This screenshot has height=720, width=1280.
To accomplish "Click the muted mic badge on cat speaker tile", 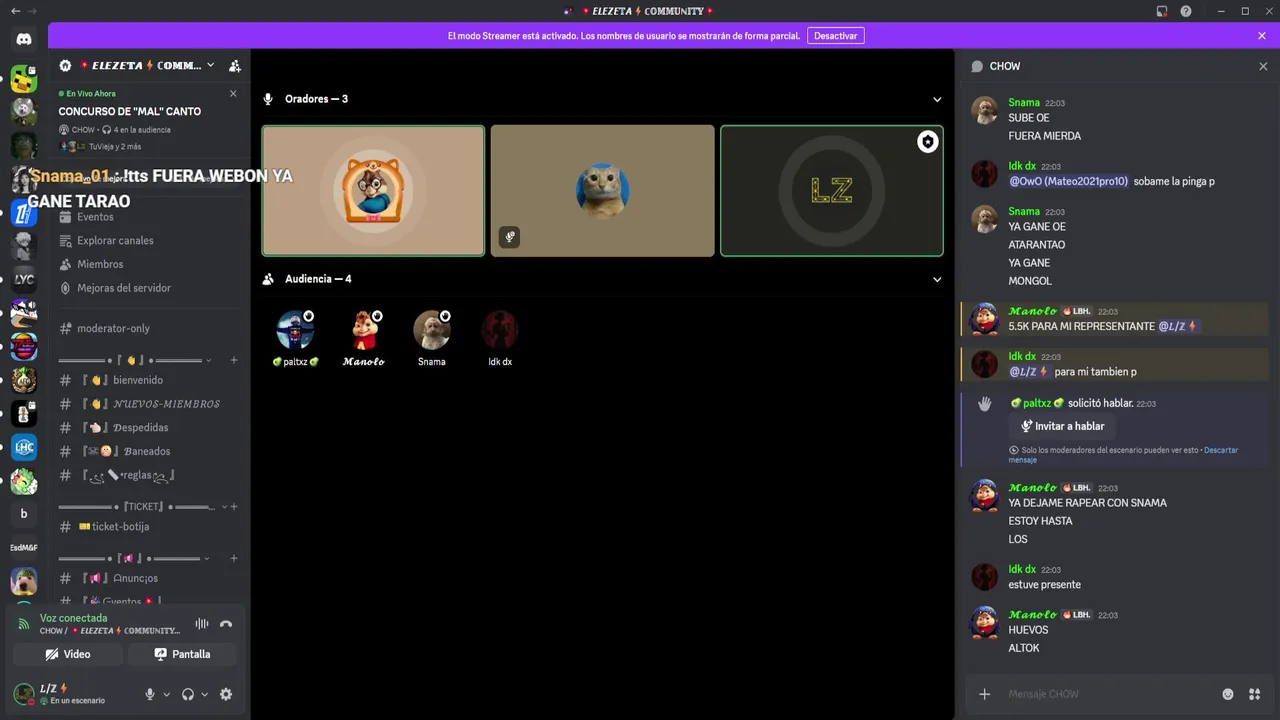I will pos(509,237).
